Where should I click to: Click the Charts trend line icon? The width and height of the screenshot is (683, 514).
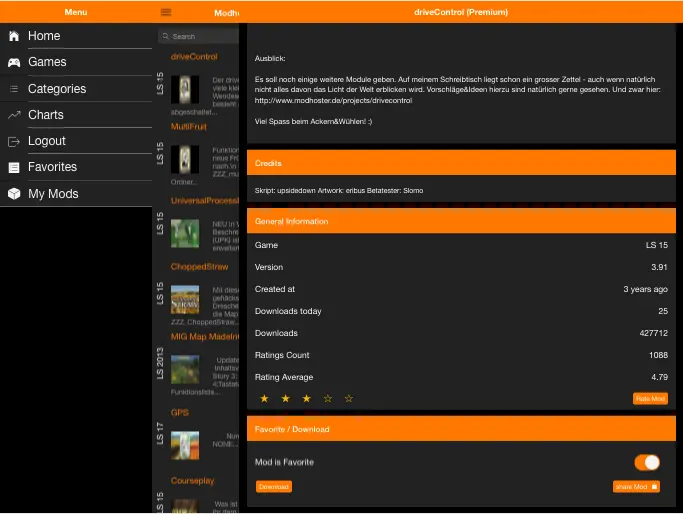pos(14,115)
